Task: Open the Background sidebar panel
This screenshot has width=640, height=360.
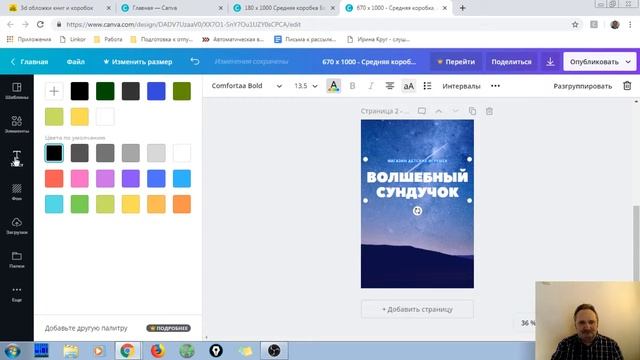Action: [17, 192]
